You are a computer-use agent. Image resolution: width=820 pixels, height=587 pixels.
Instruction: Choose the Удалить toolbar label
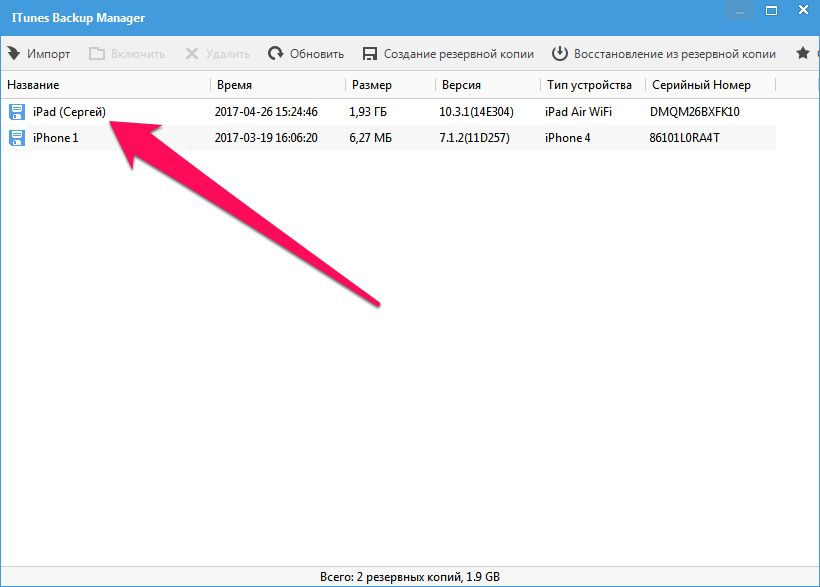tap(228, 54)
